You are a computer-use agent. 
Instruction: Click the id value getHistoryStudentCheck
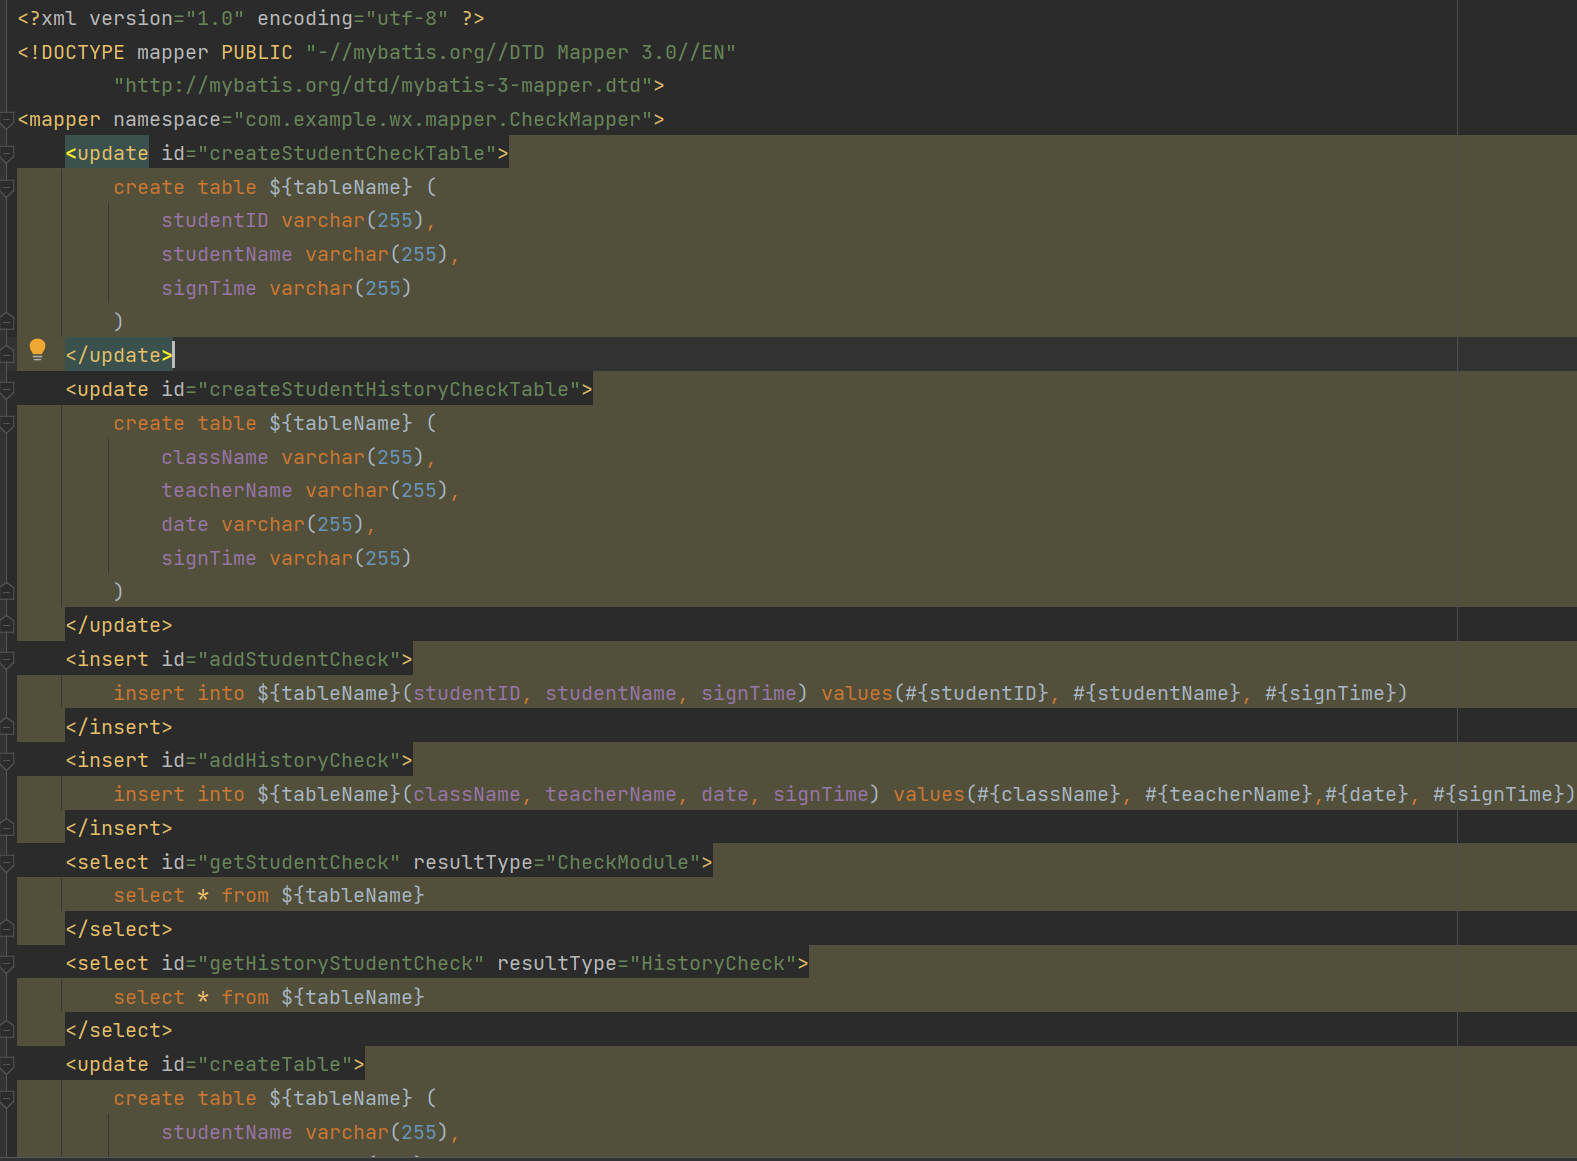[x=341, y=964]
